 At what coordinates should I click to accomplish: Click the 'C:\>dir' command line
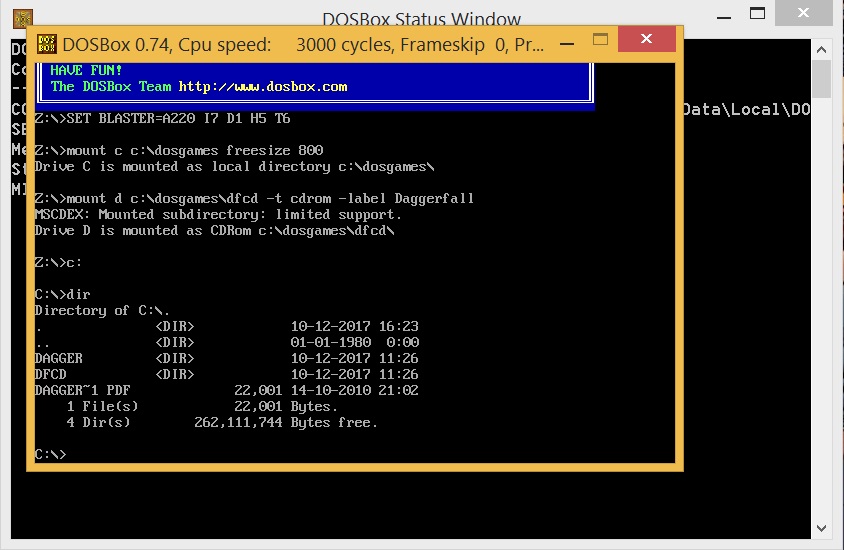point(62,294)
